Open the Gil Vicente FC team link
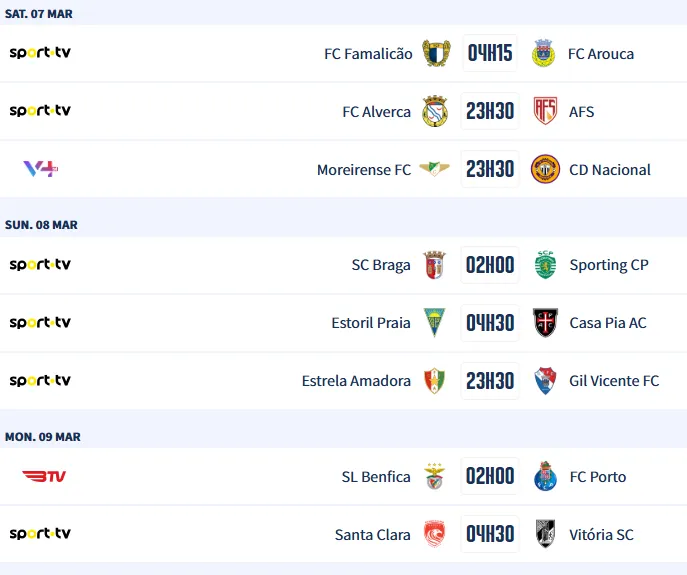 614,381
